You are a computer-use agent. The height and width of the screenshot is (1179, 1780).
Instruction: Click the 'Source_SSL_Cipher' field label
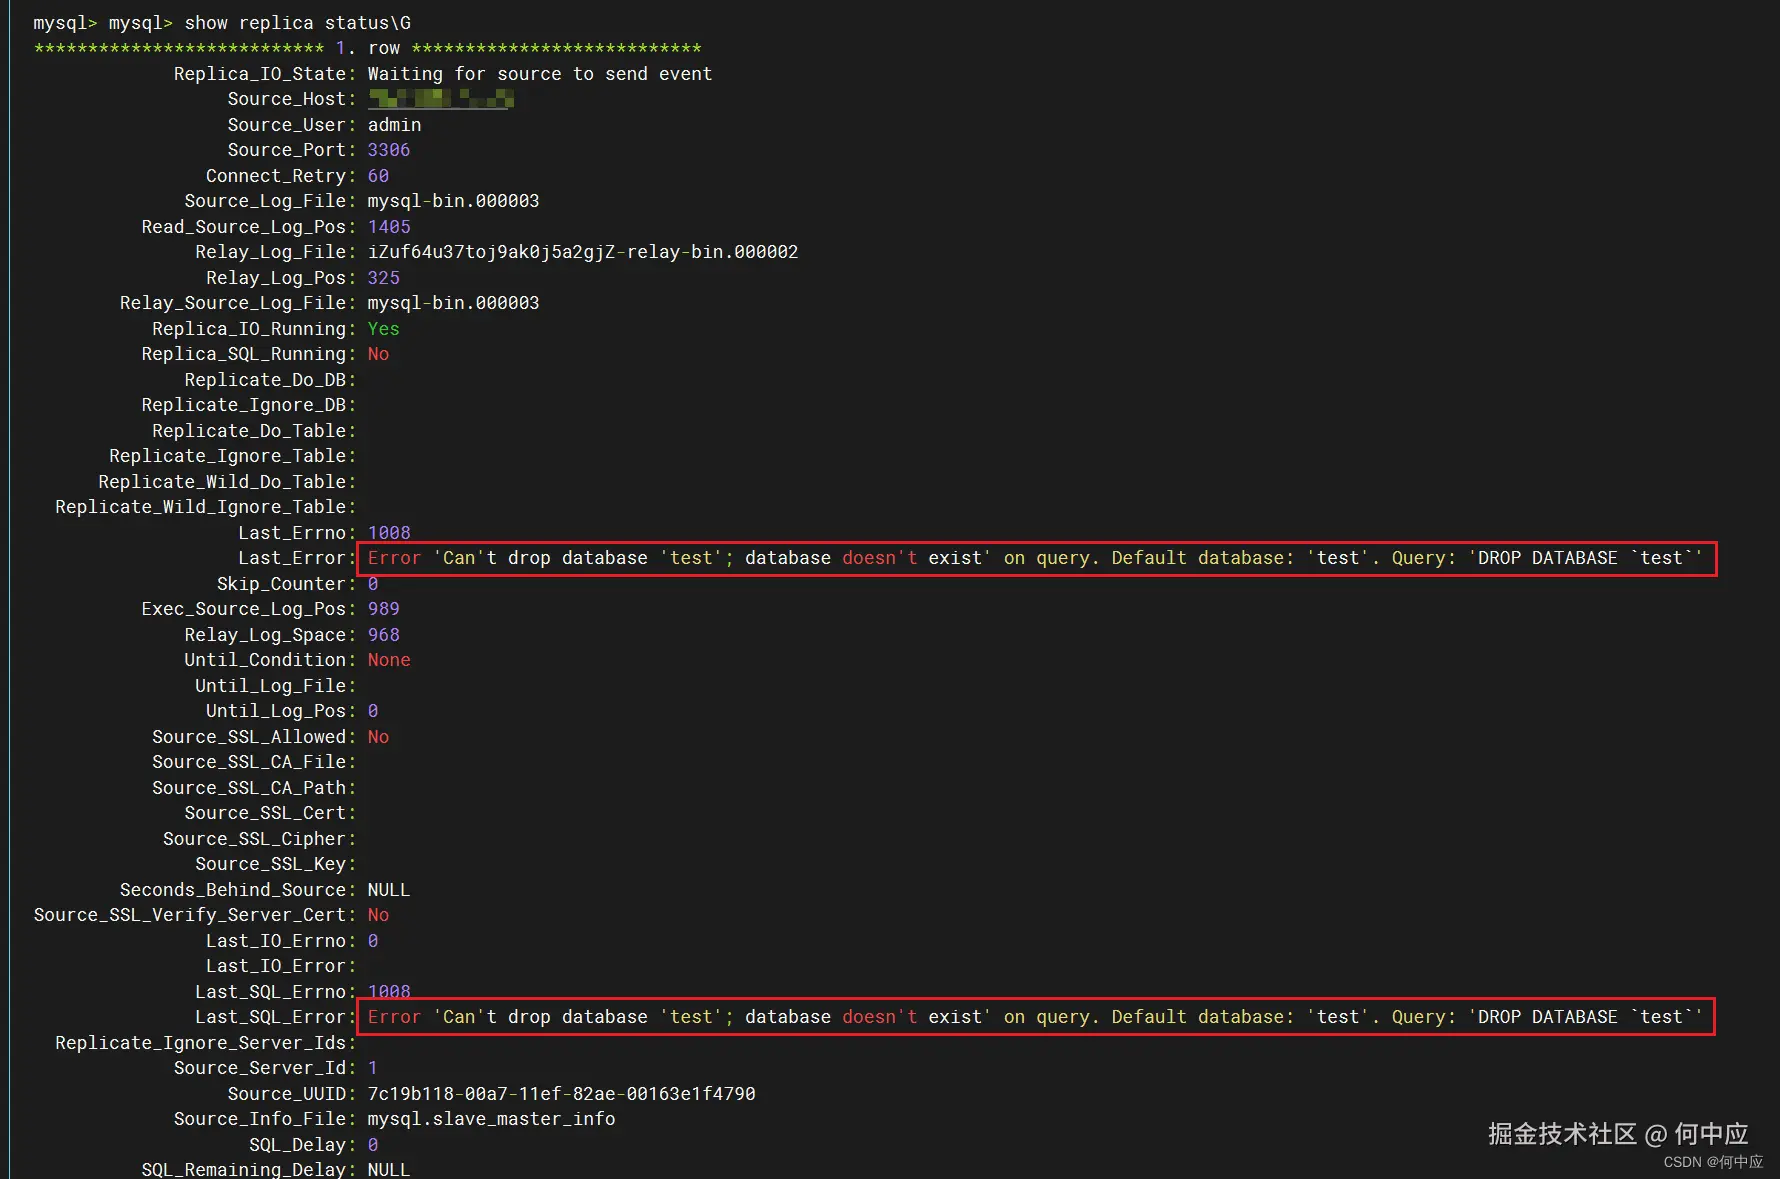(255, 839)
